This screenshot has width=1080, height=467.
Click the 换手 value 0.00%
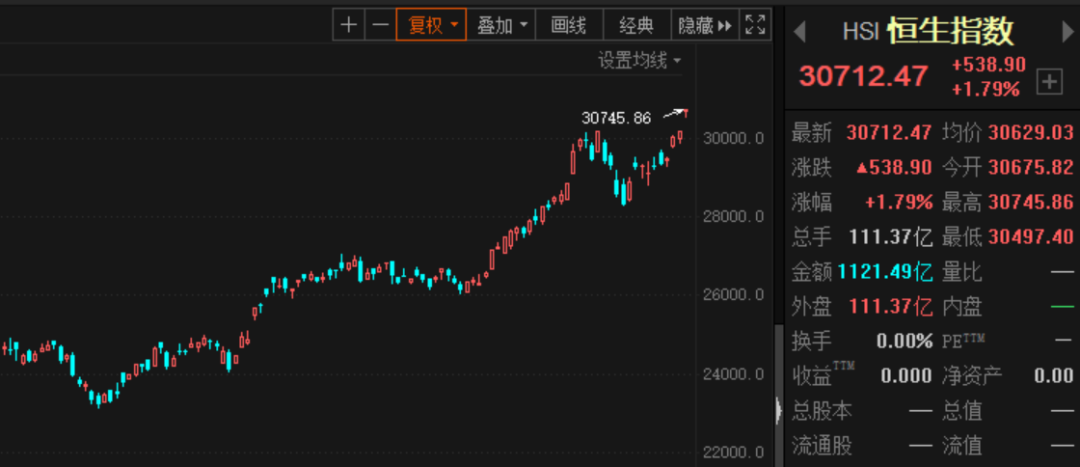[x=904, y=341]
